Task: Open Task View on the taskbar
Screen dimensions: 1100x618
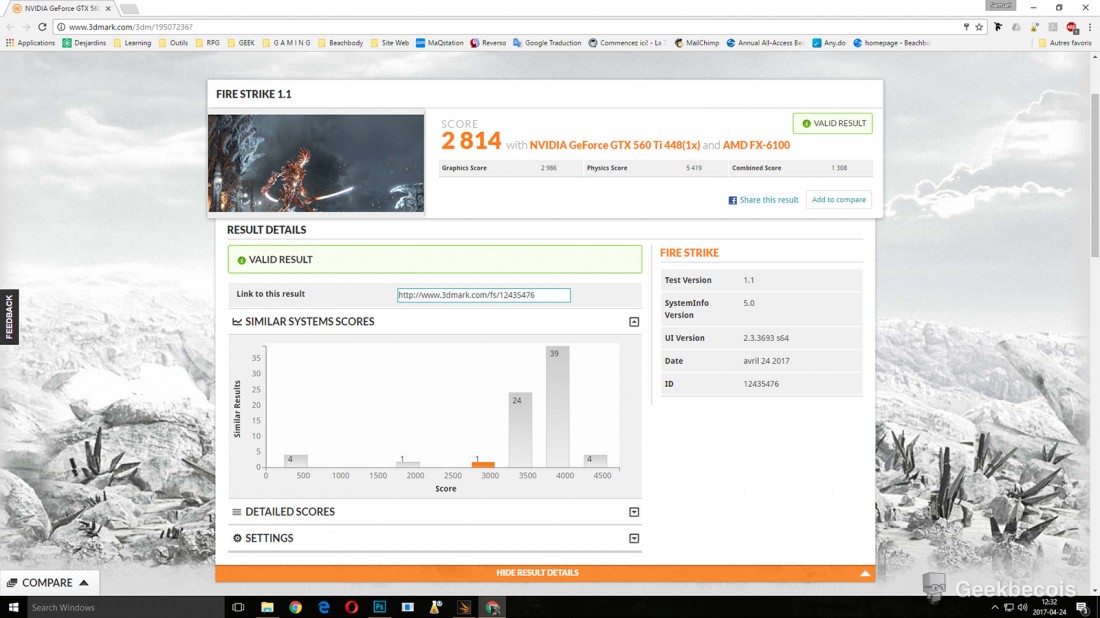Action: coord(238,607)
